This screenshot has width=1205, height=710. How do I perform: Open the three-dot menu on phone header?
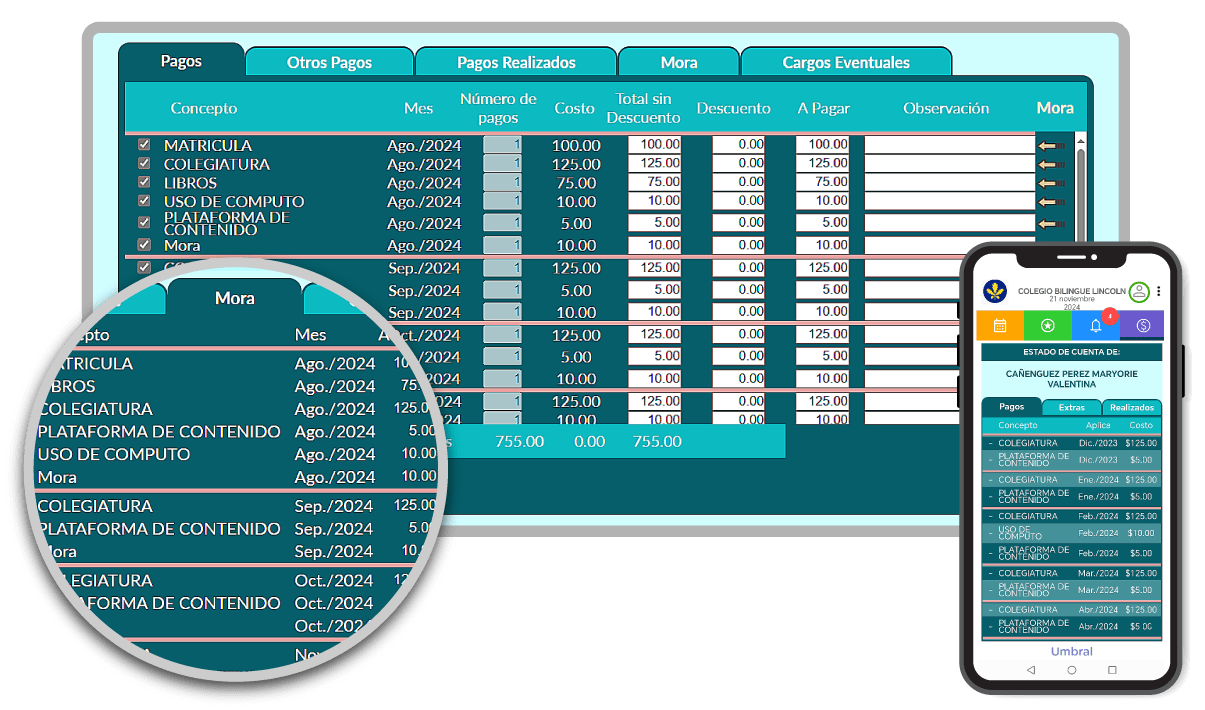tap(1159, 292)
